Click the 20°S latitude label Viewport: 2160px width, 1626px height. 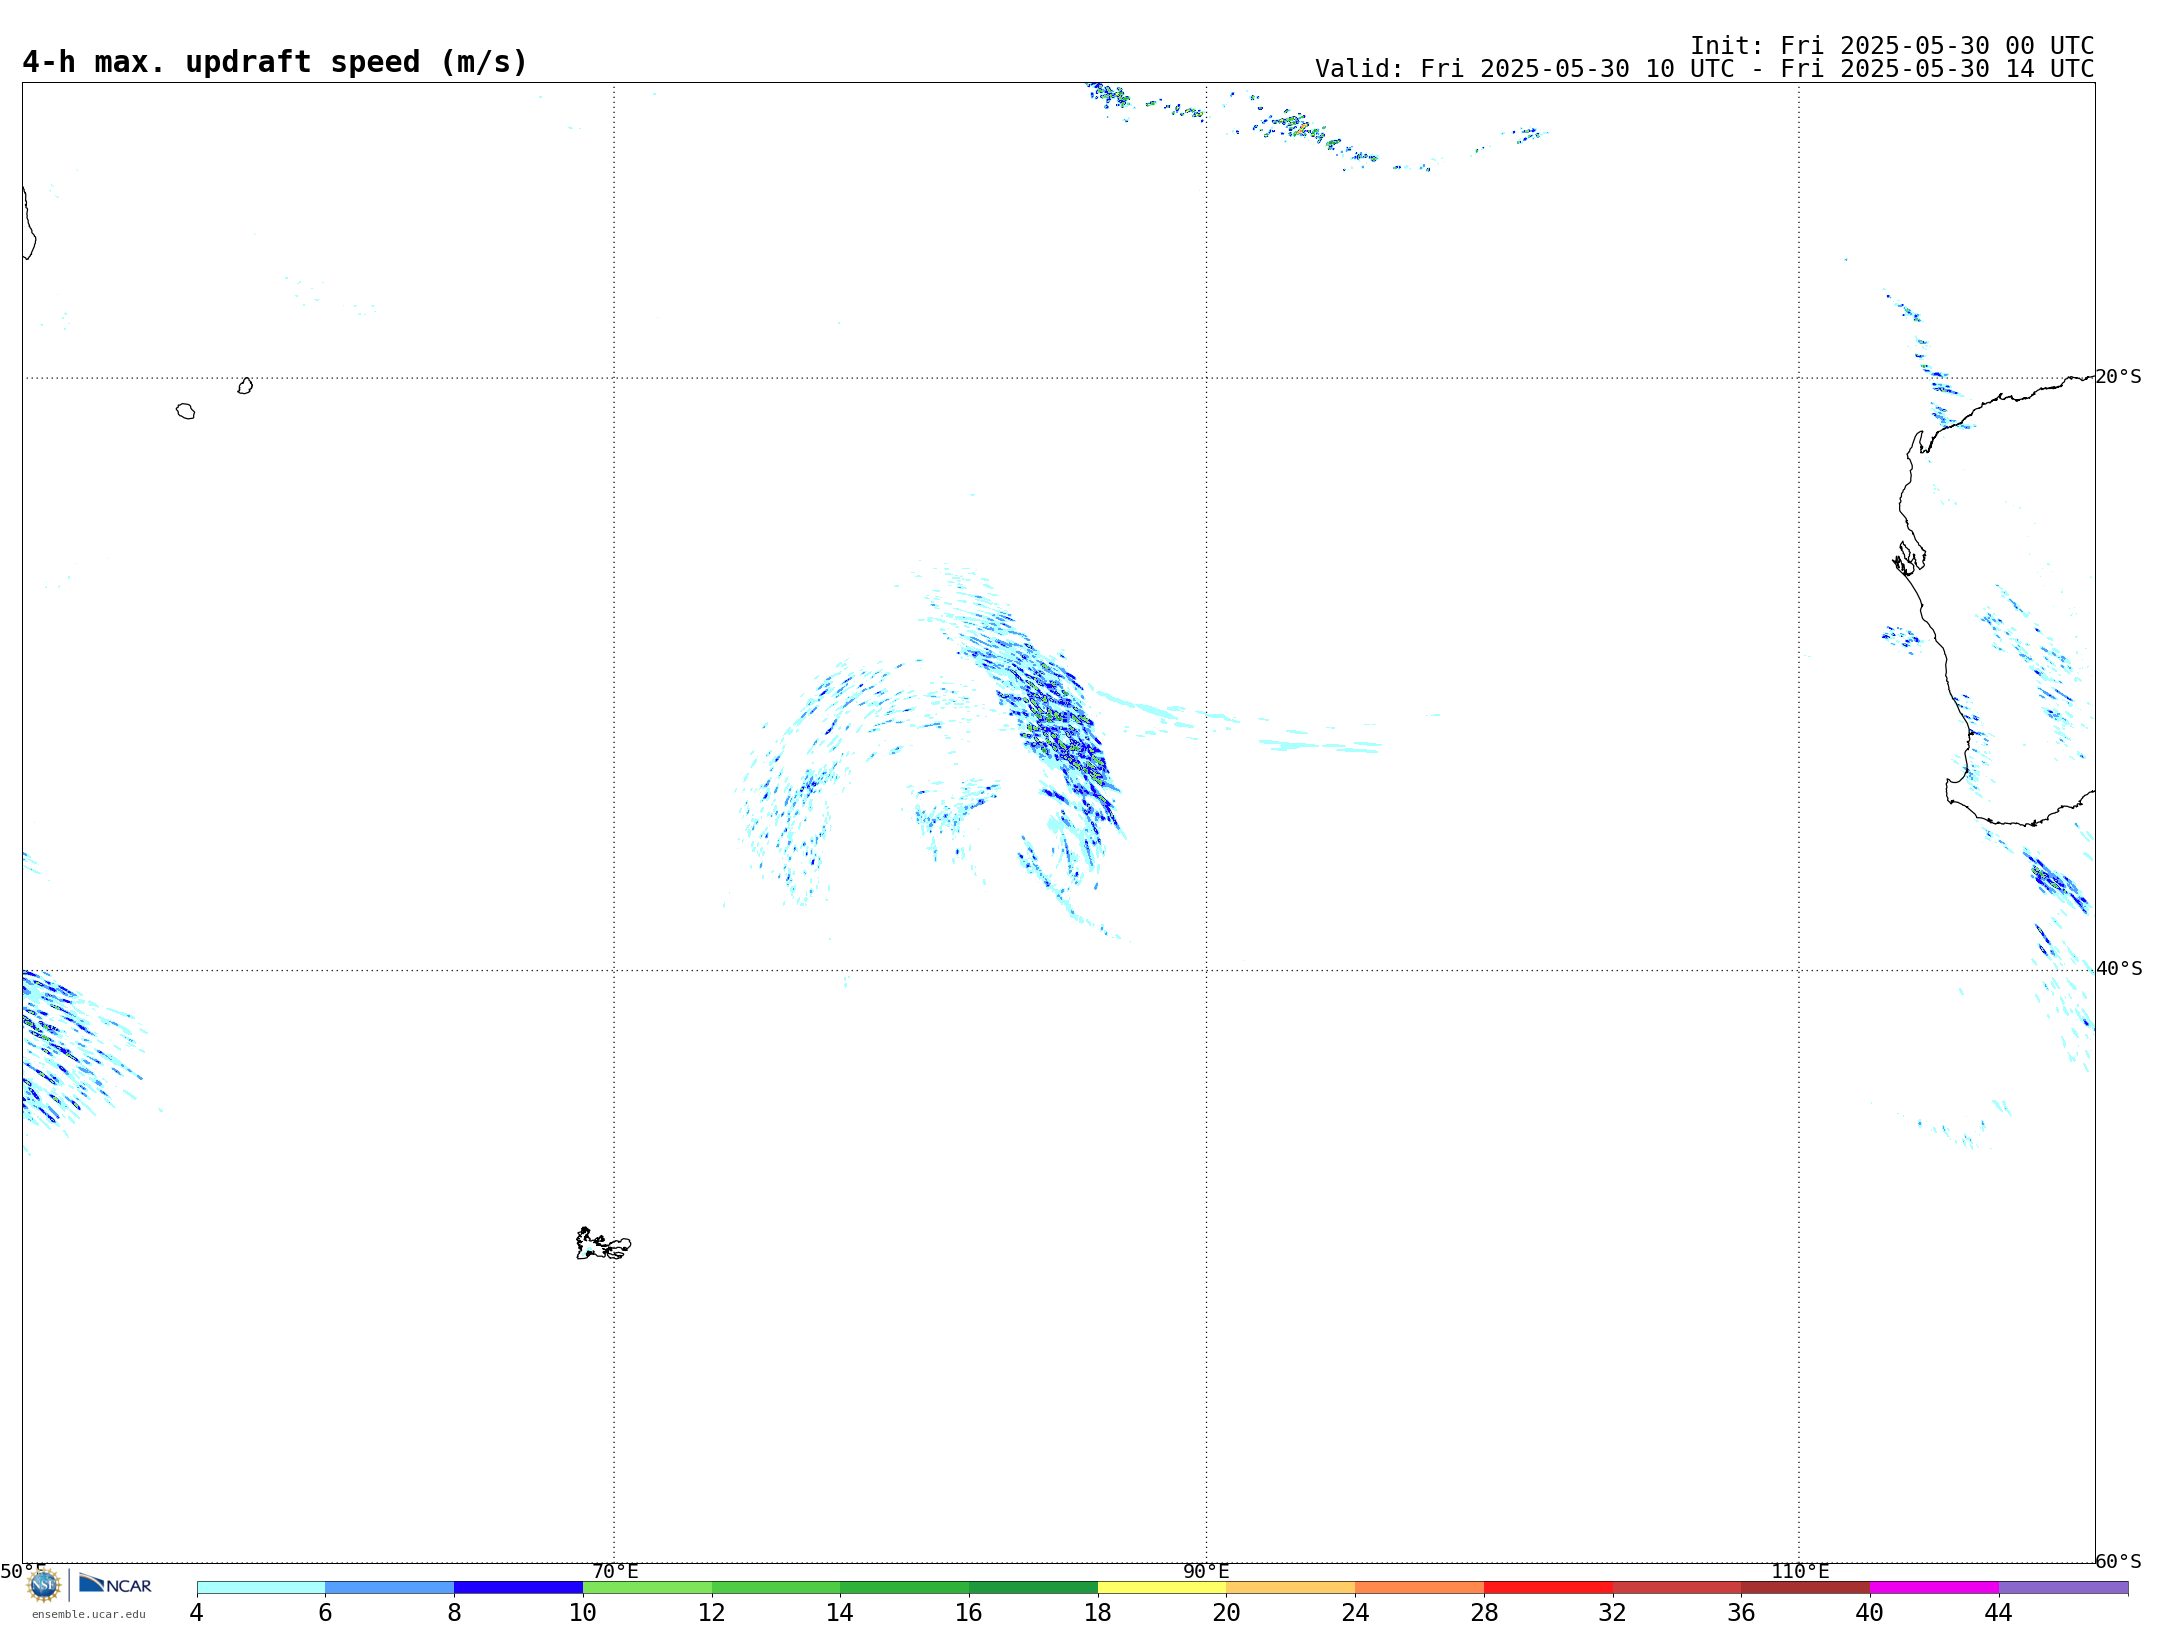pos(2118,377)
